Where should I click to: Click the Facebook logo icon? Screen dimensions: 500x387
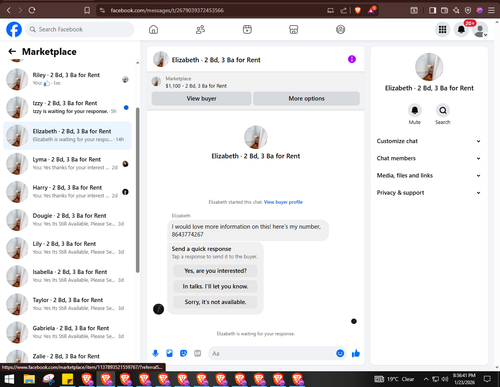(x=14, y=29)
